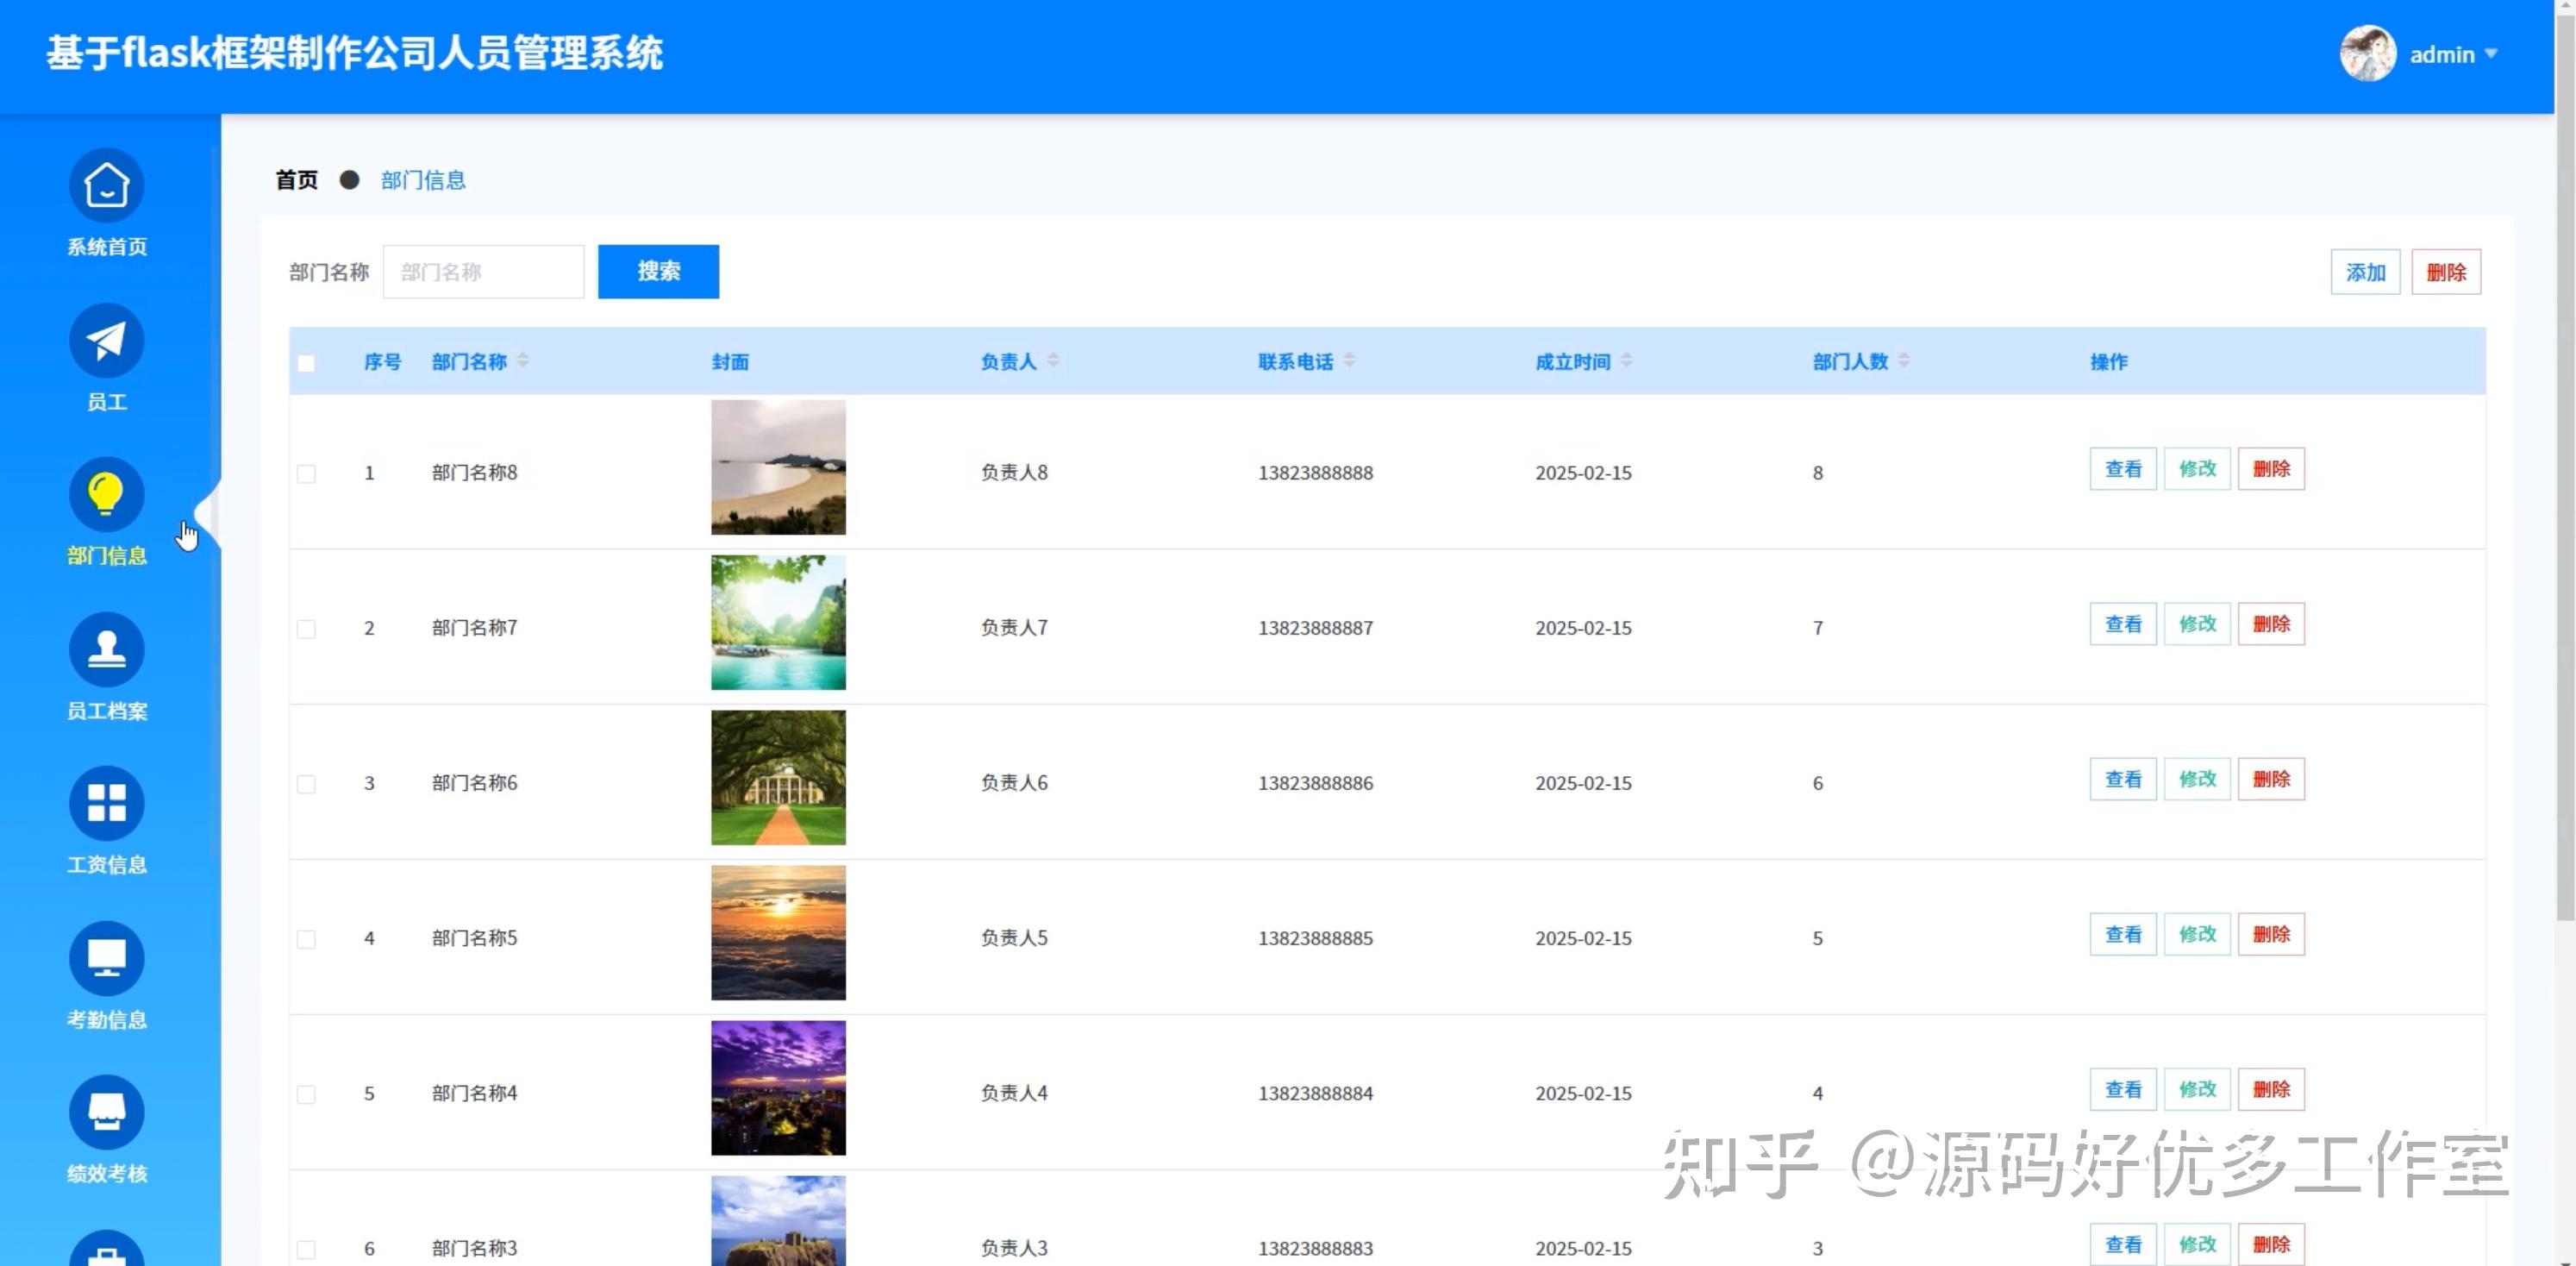Click inside the 部门名称 input field

483,271
